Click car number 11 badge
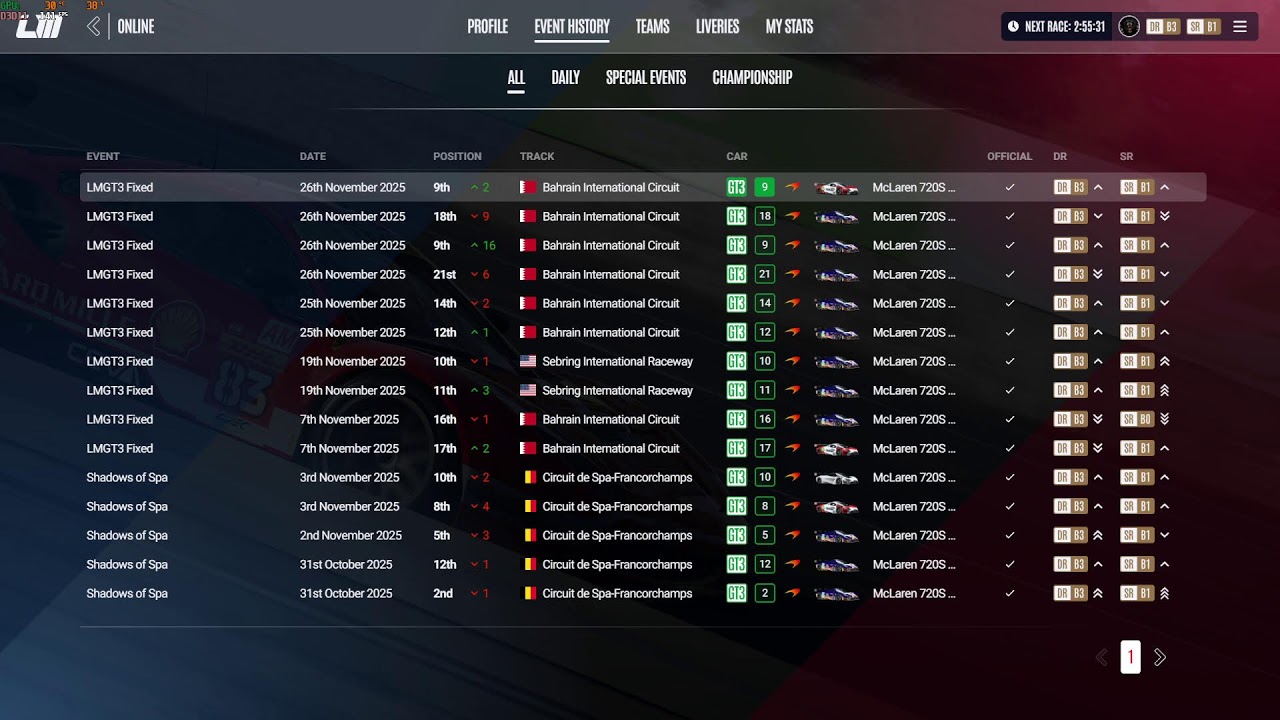Viewport: 1280px width, 720px height. pos(765,390)
